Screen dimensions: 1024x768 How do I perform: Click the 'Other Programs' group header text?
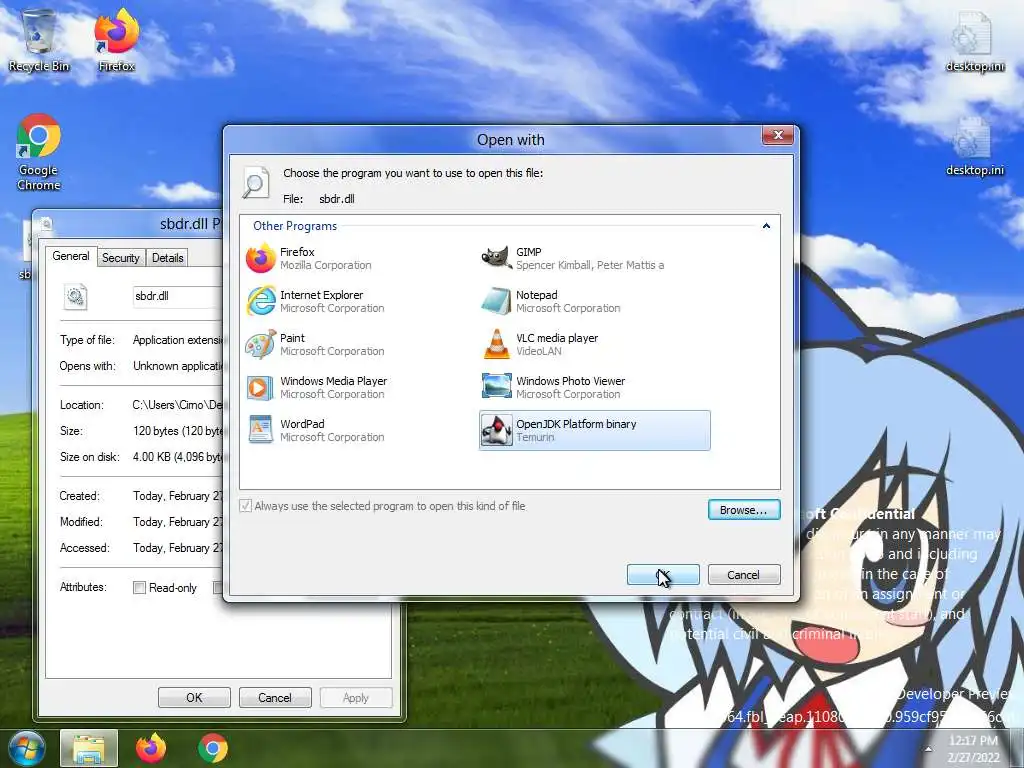pyautogui.click(x=295, y=225)
